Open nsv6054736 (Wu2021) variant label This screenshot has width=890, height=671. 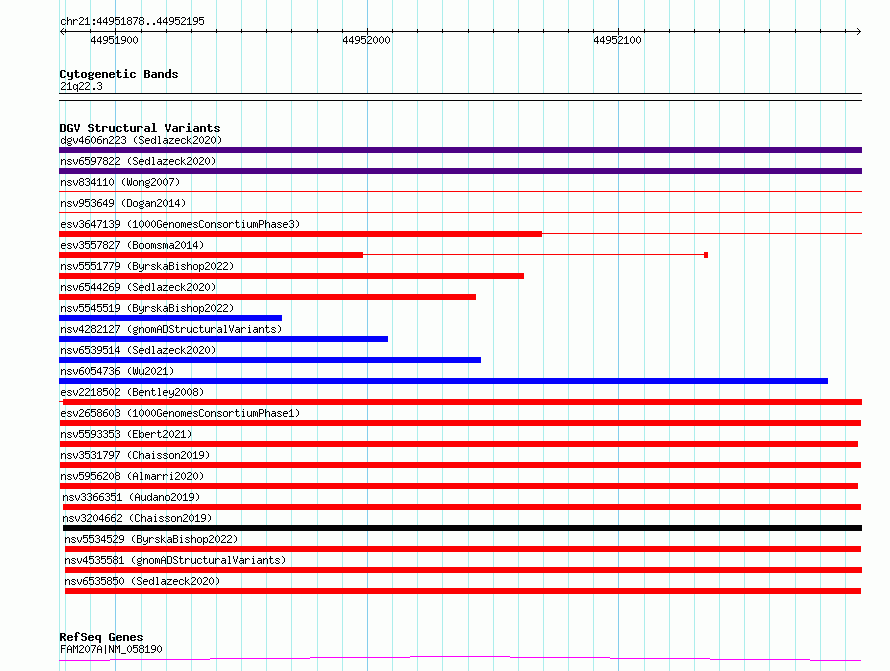117,371
